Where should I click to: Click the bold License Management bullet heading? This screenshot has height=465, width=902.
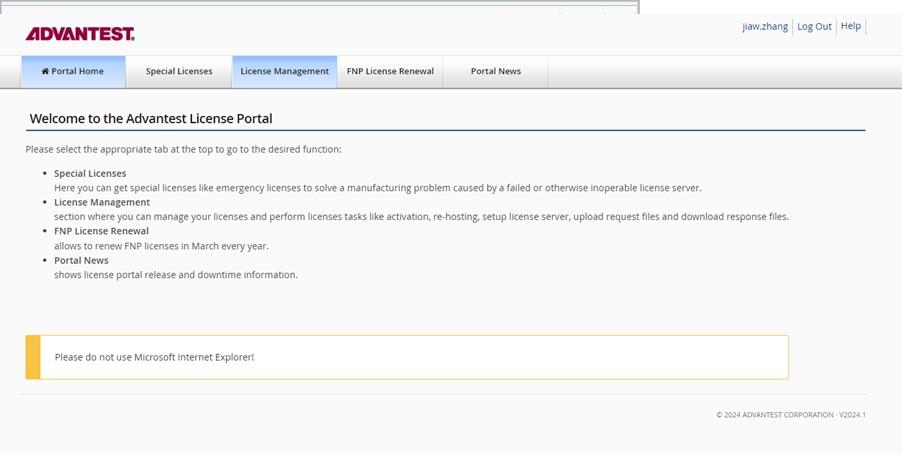[x=102, y=202]
